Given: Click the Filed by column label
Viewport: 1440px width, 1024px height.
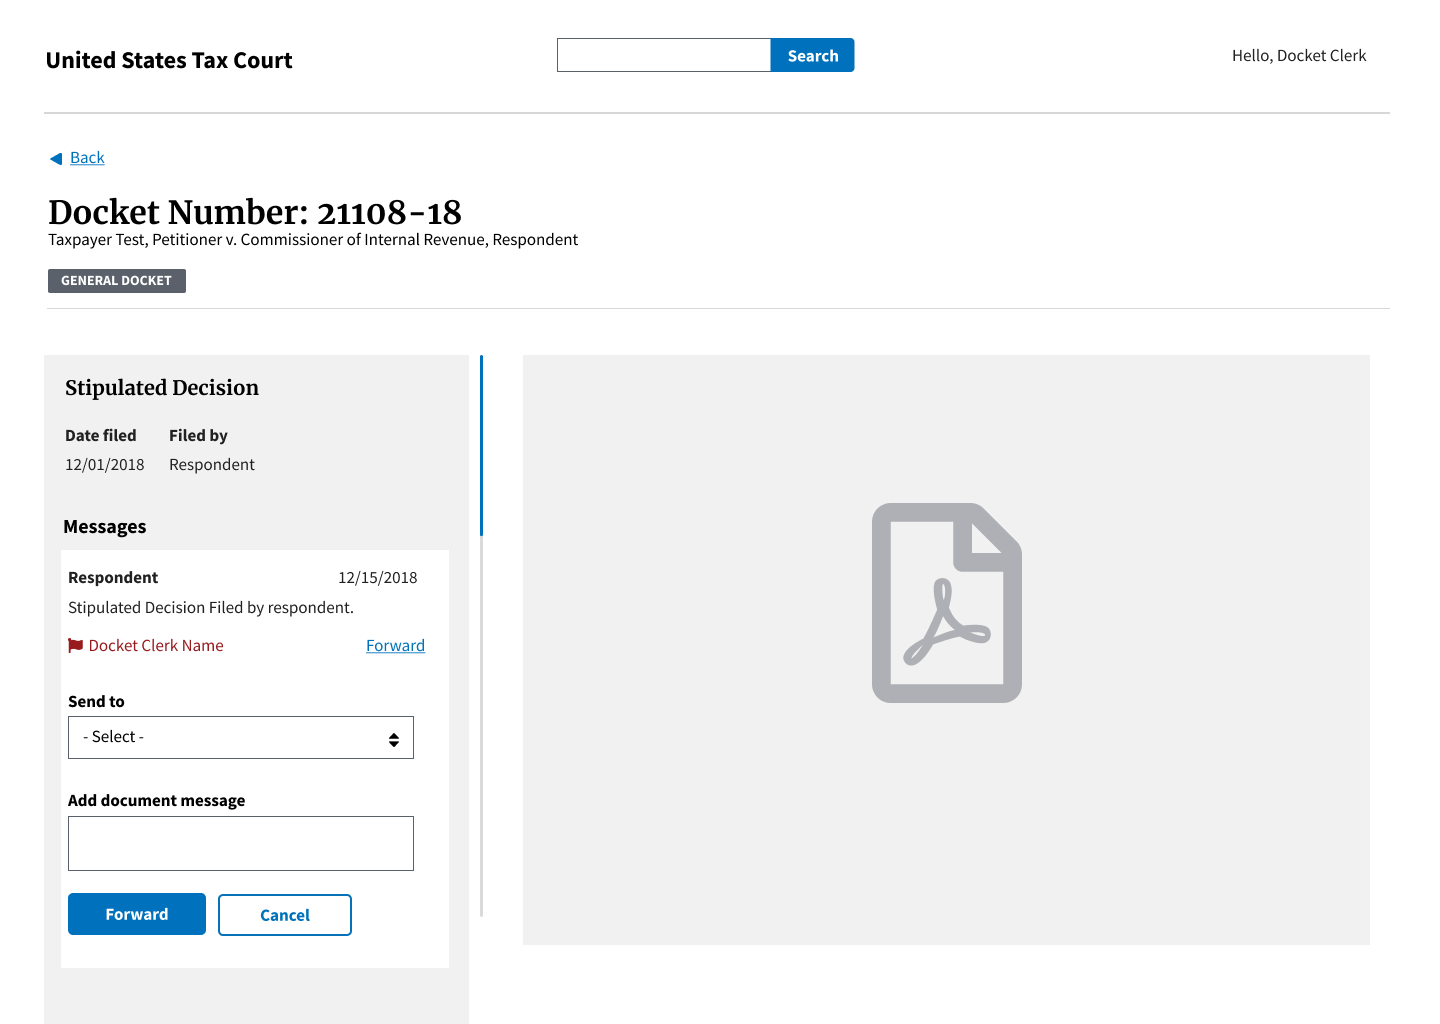Looking at the screenshot, I should point(198,436).
